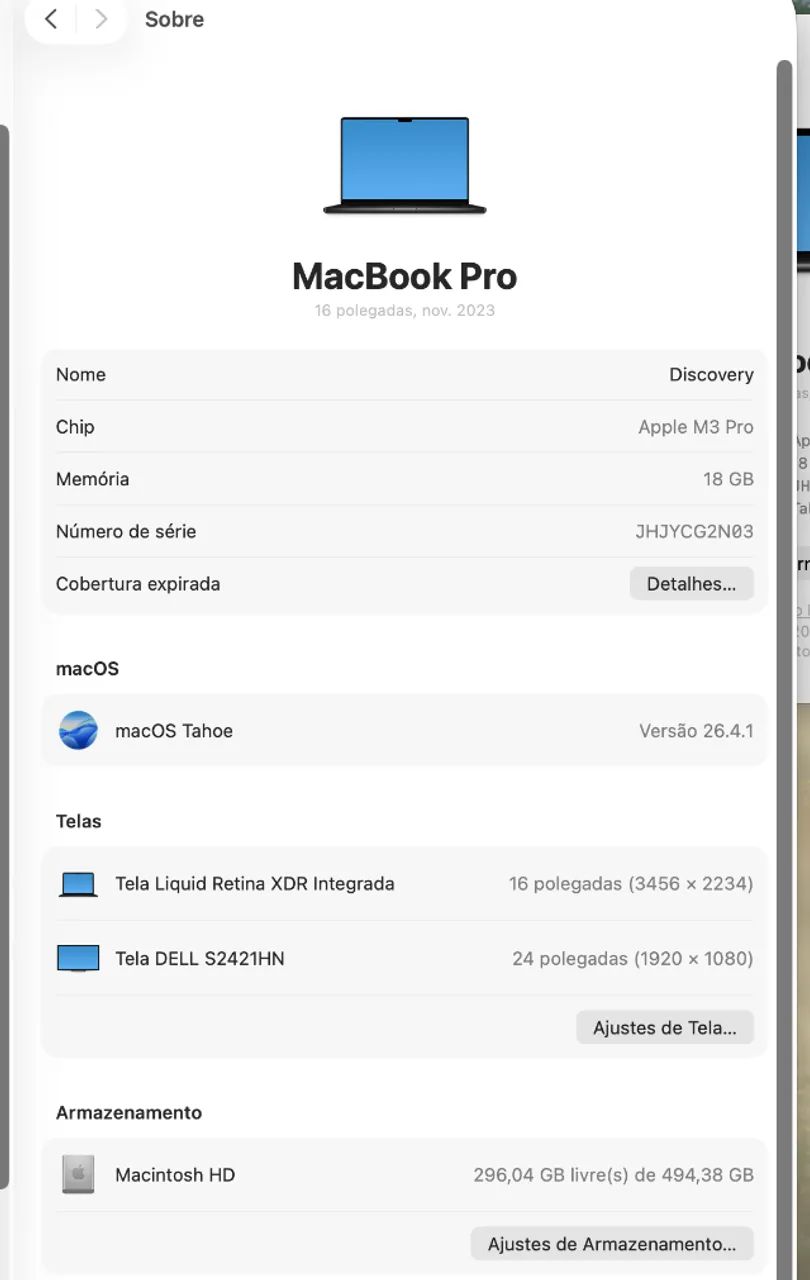Go forward with the right chevron
The width and height of the screenshot is (810, 1280).
[101, 19]
